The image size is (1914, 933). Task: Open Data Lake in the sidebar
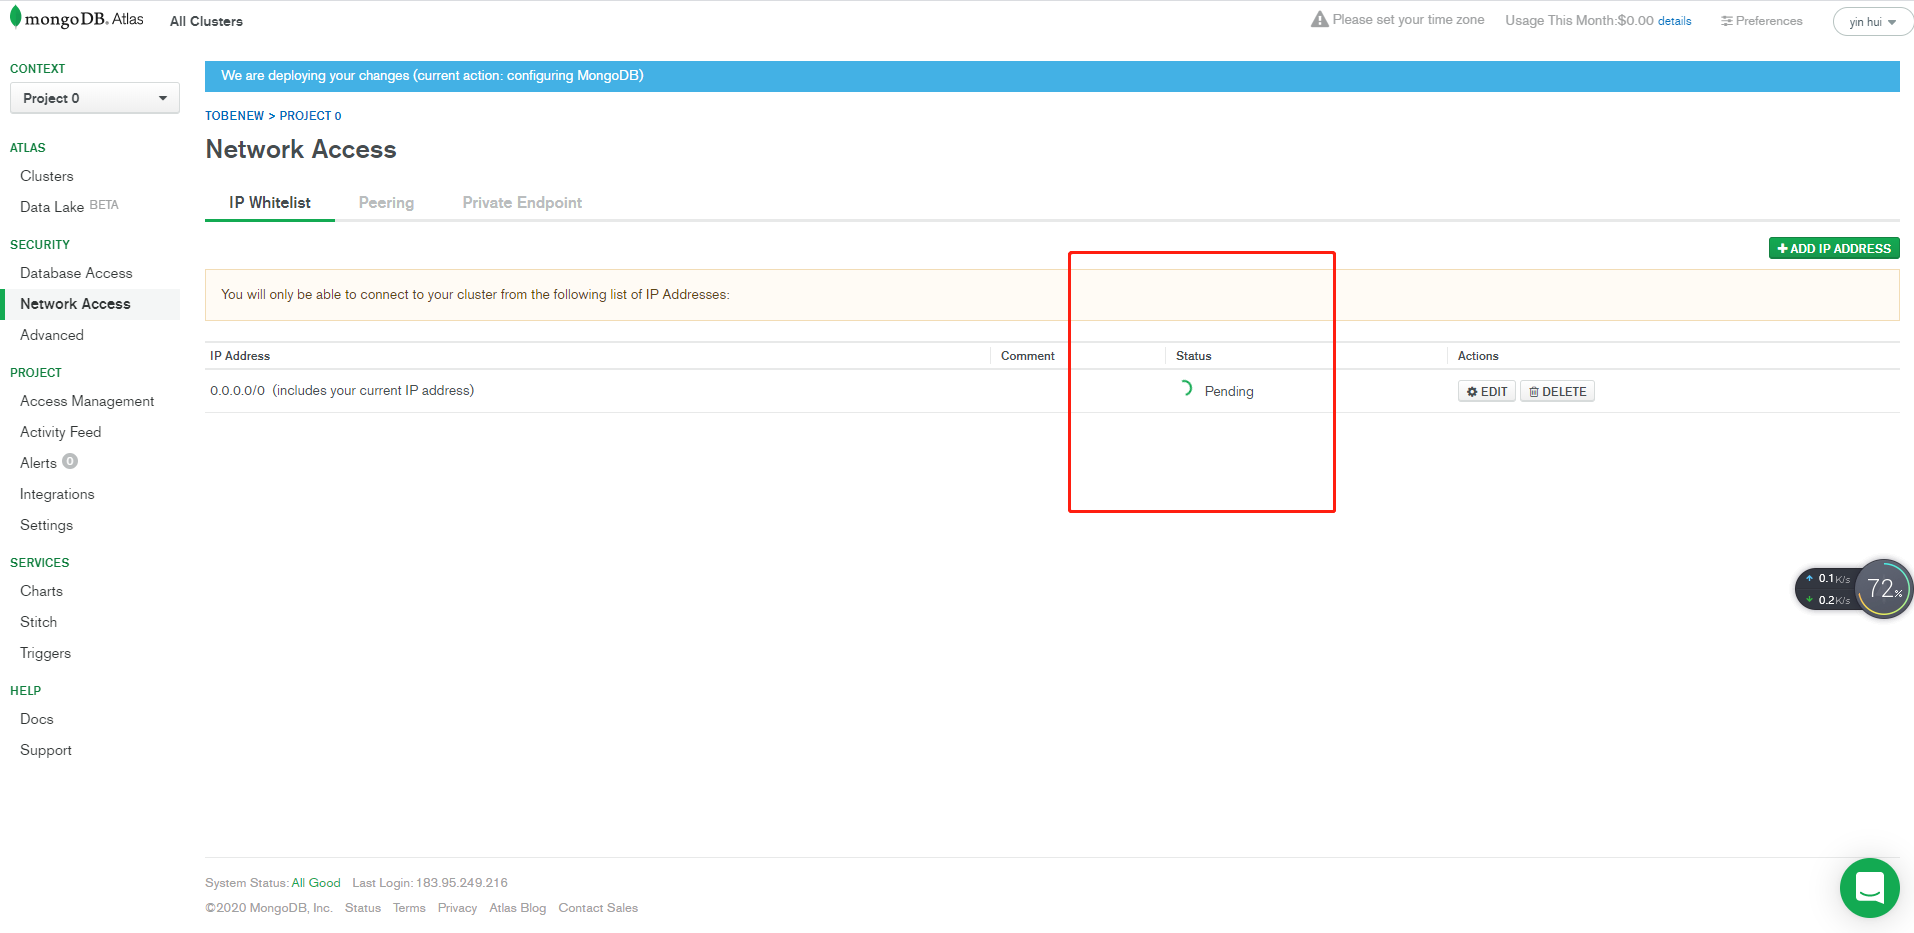click(x=52, y=207)
